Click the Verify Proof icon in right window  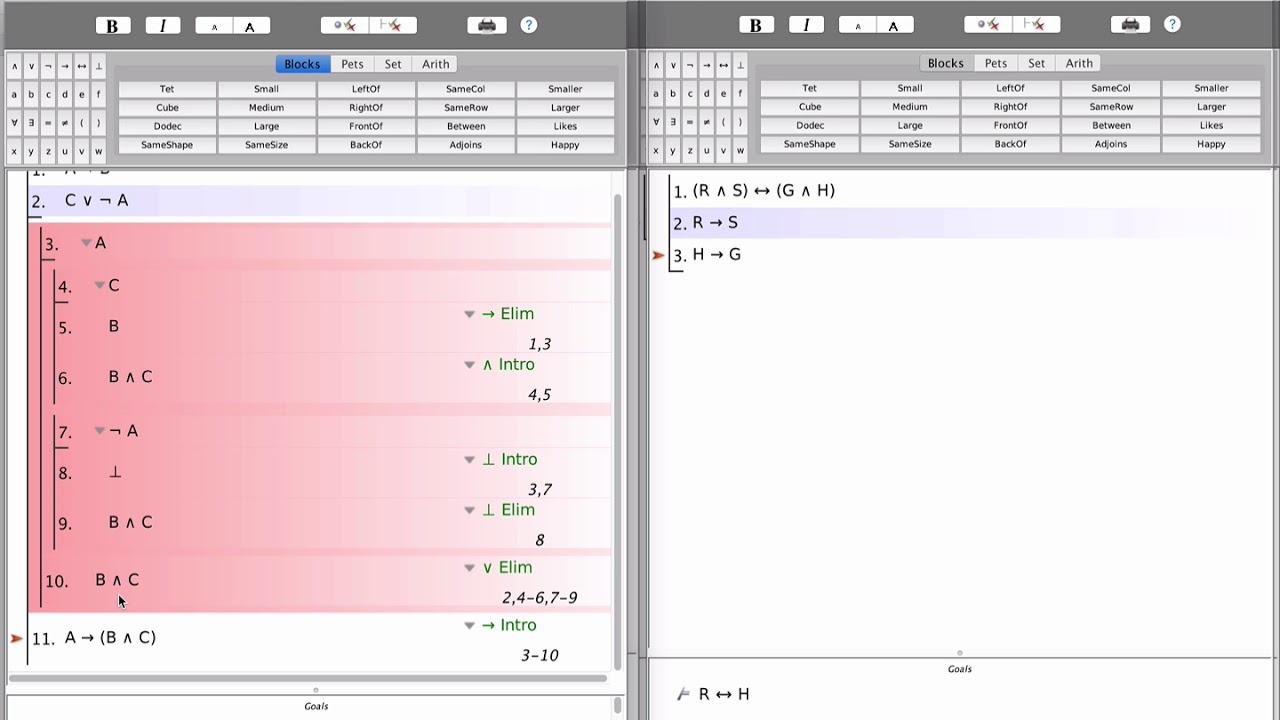pos(1036,25)
